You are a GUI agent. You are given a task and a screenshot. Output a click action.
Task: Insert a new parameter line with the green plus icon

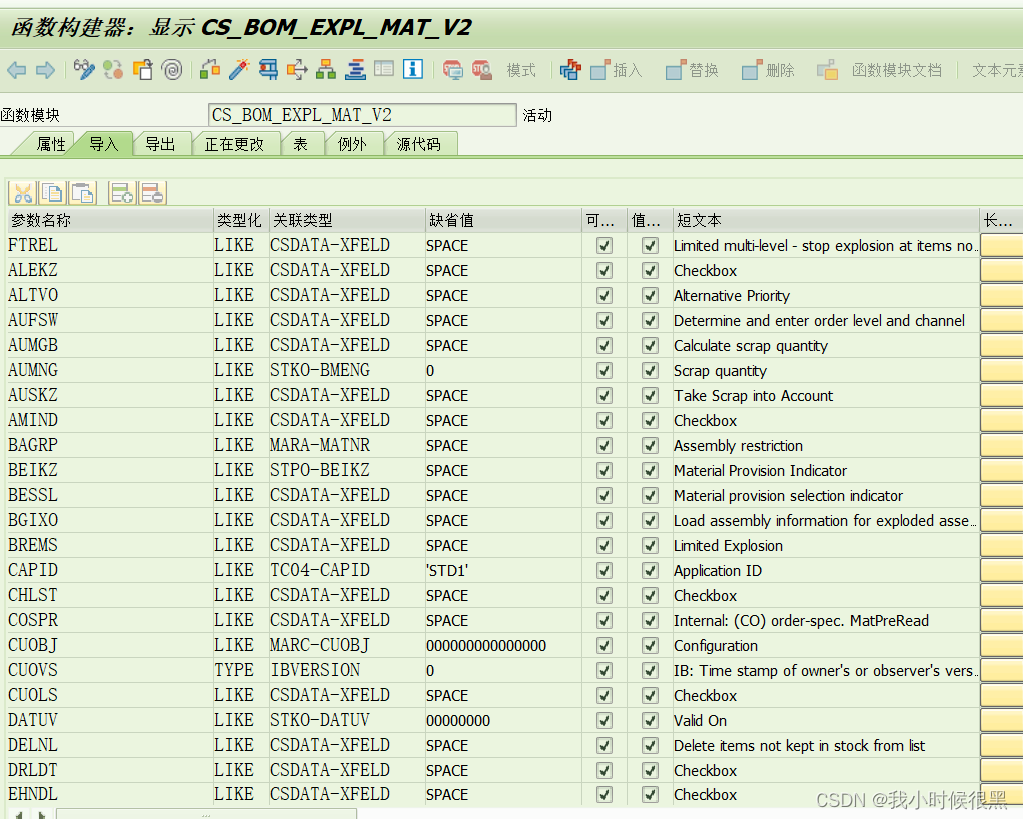[122, 193]
